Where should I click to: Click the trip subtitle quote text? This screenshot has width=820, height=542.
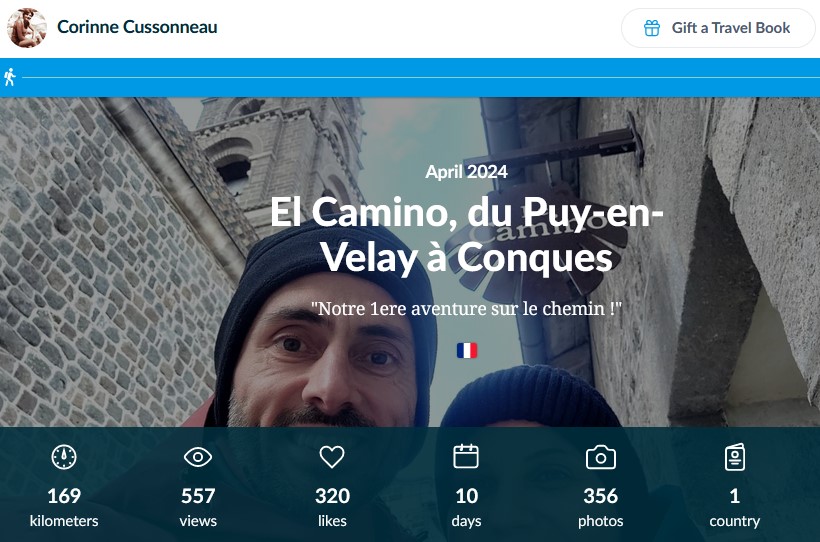click(466, 309)
